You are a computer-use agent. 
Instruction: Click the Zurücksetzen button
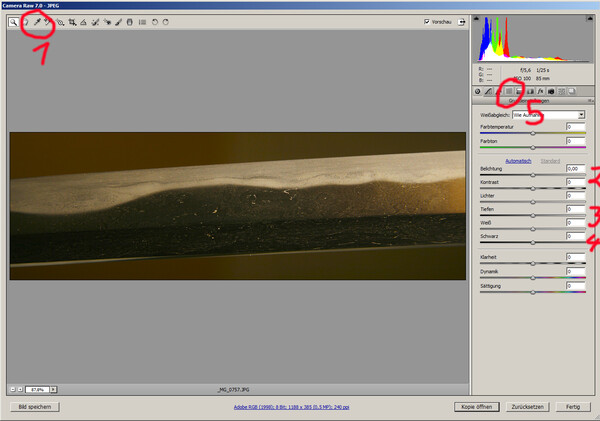pyautogui.click(x=528, y=407)
